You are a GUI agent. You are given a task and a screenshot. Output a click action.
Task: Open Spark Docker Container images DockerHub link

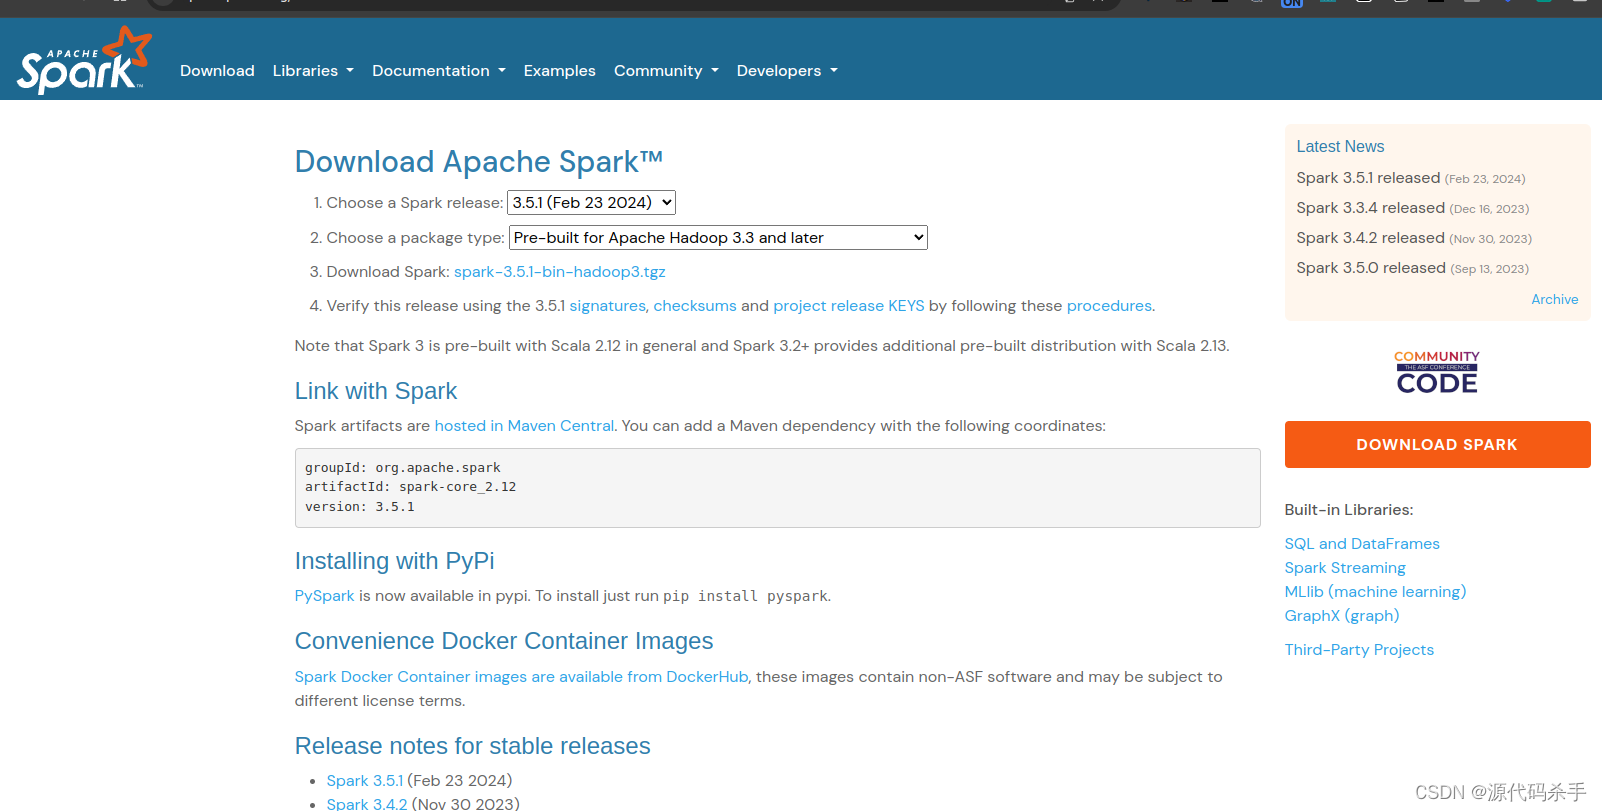[x=522, y=677]
